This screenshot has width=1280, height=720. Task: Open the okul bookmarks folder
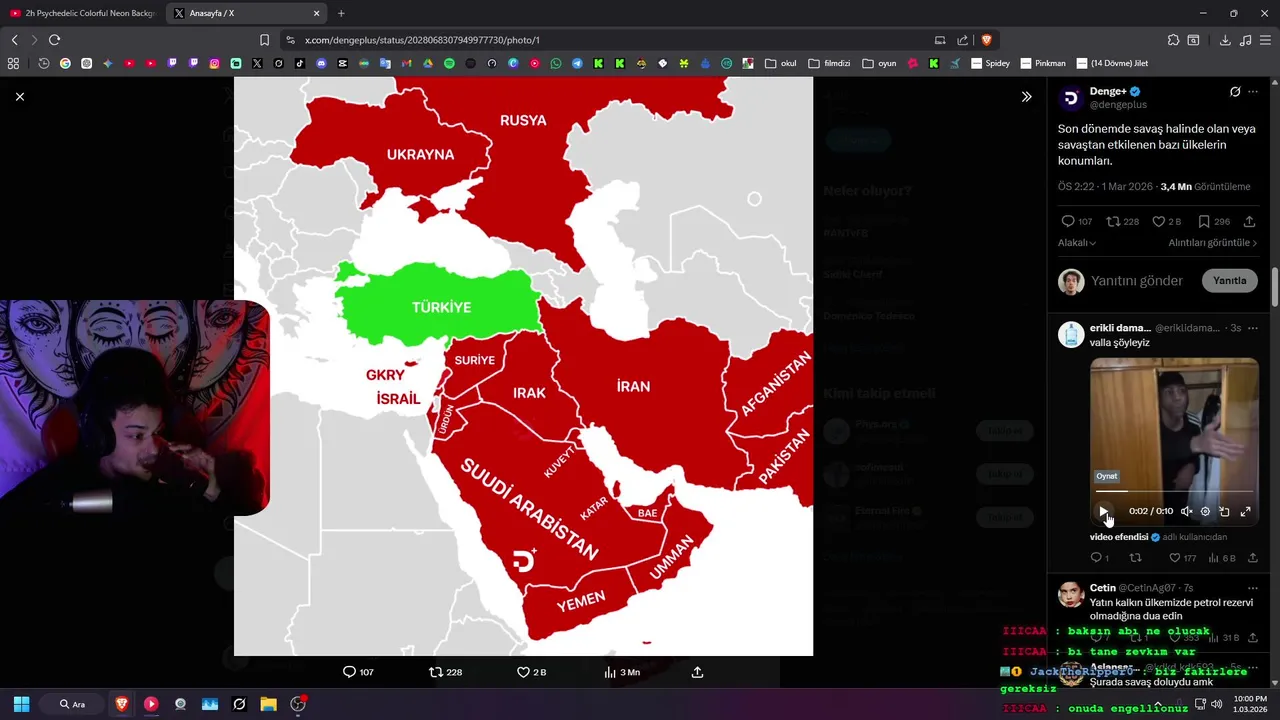click(x=781, y=63)
